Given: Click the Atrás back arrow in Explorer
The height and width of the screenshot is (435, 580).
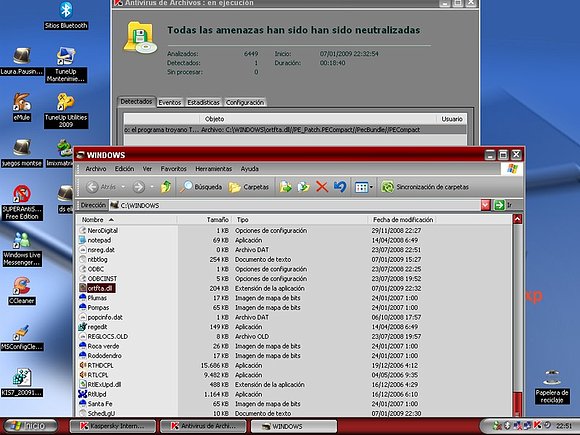Looking at the screenshot, I should click(x=92, y=187).
